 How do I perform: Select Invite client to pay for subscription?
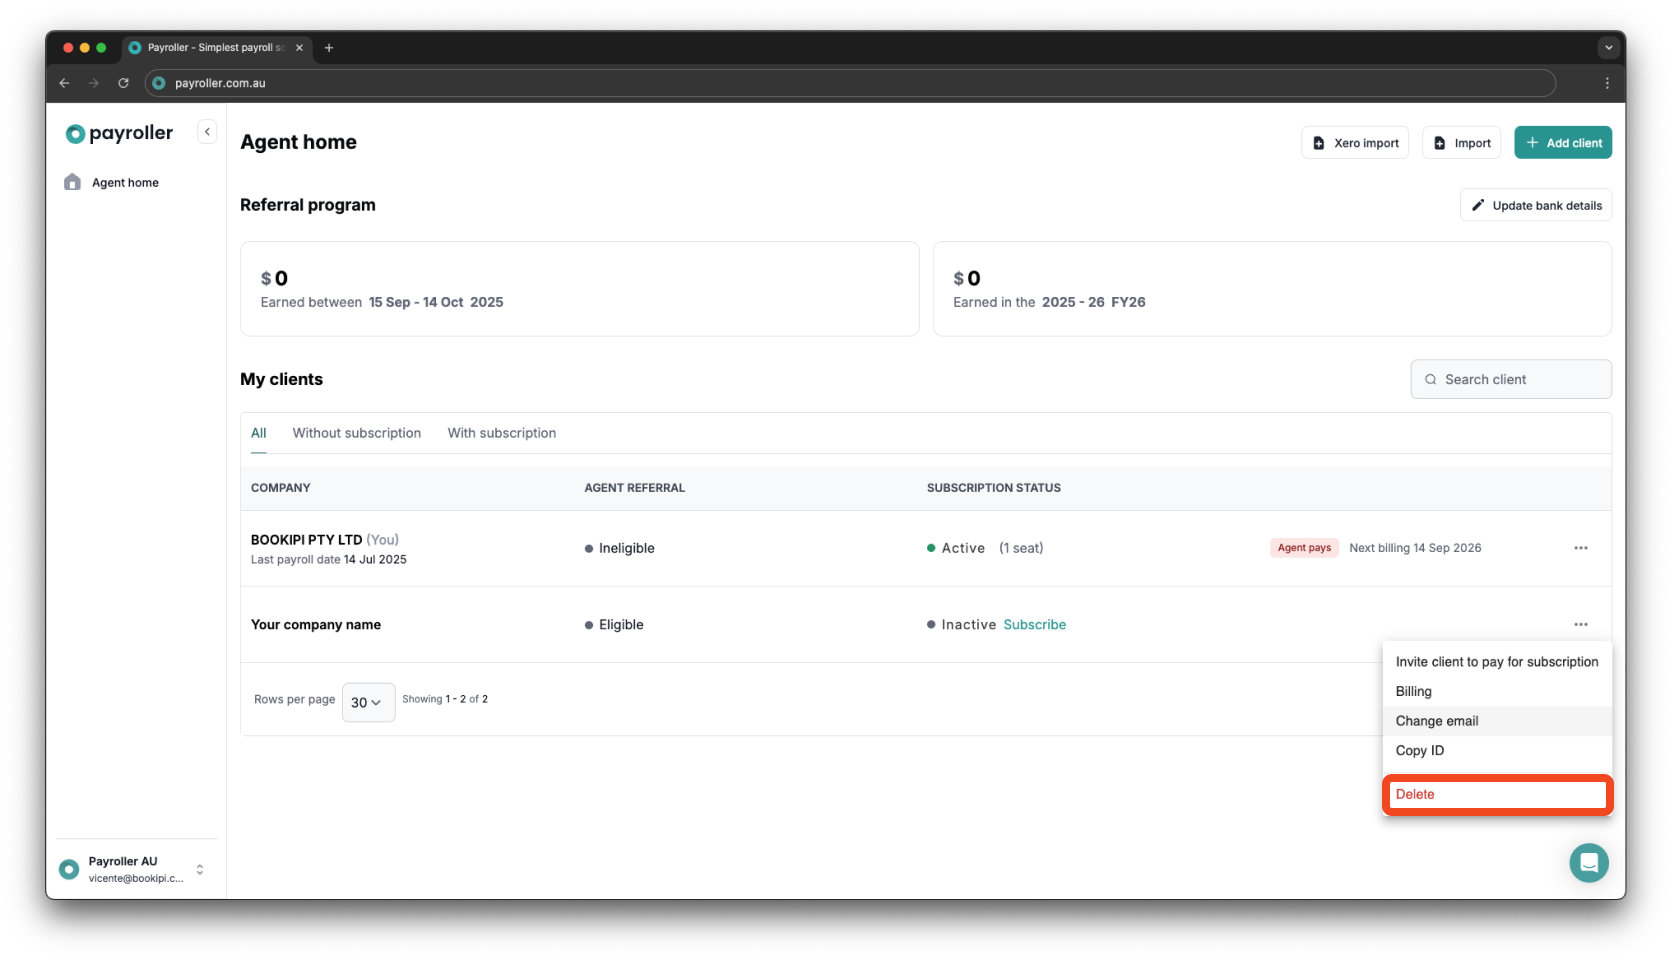click(1497, 662)
